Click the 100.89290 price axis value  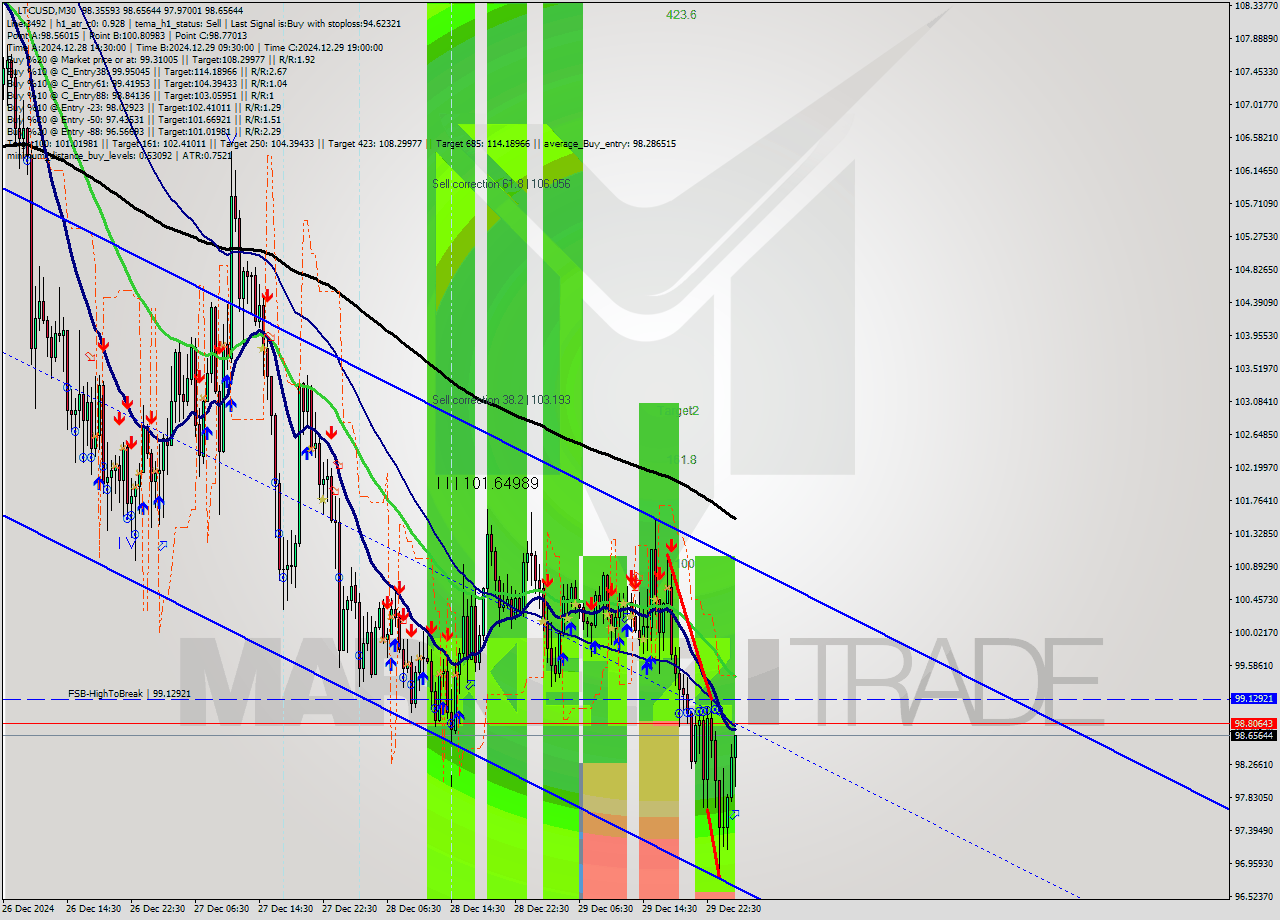tap(1256, 566)
